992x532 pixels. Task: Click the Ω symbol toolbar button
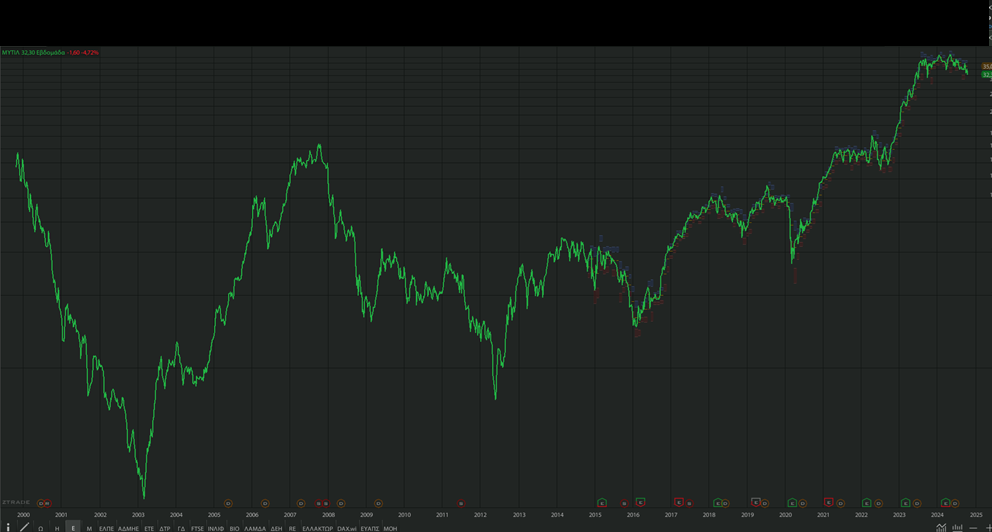tap(40, 528)
